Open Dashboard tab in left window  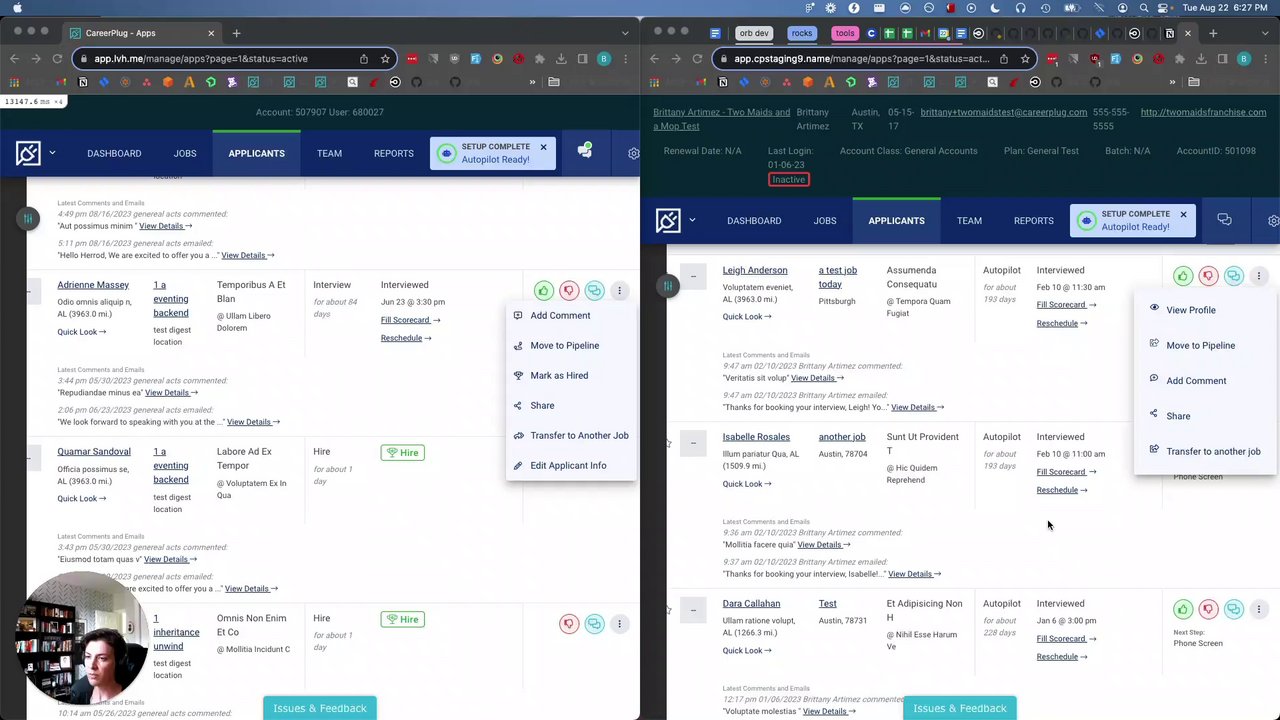coord(114,153)
